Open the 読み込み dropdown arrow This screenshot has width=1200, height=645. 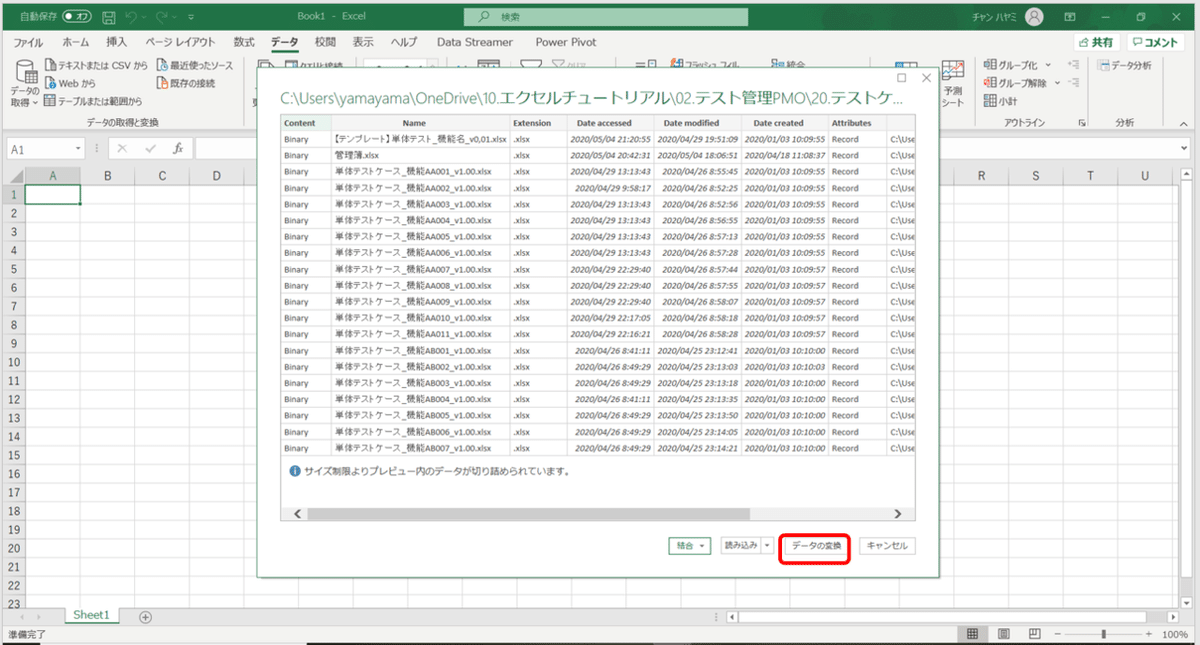767,546
